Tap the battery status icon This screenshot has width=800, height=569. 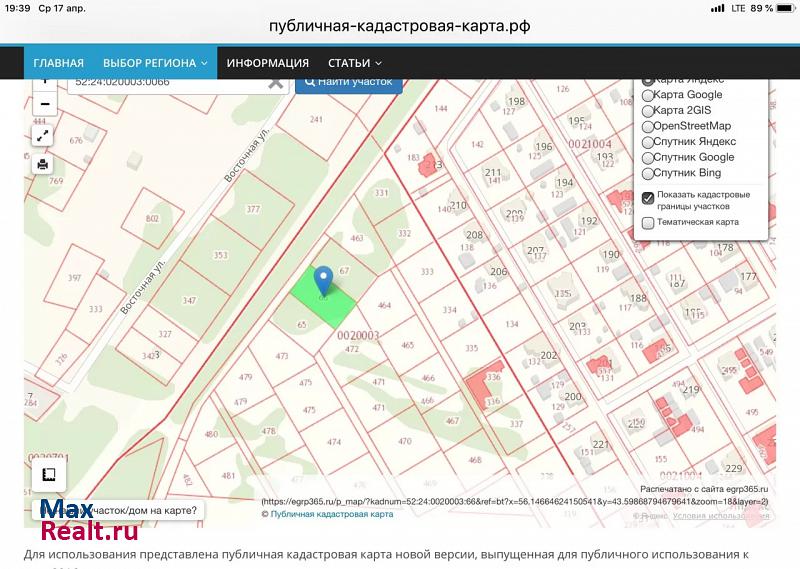coord(784,8)
